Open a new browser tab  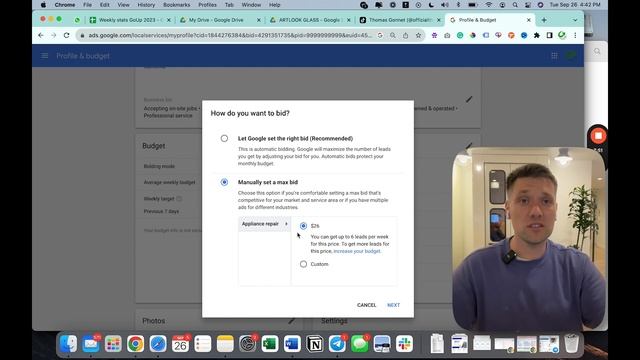(x=544, y=20)
